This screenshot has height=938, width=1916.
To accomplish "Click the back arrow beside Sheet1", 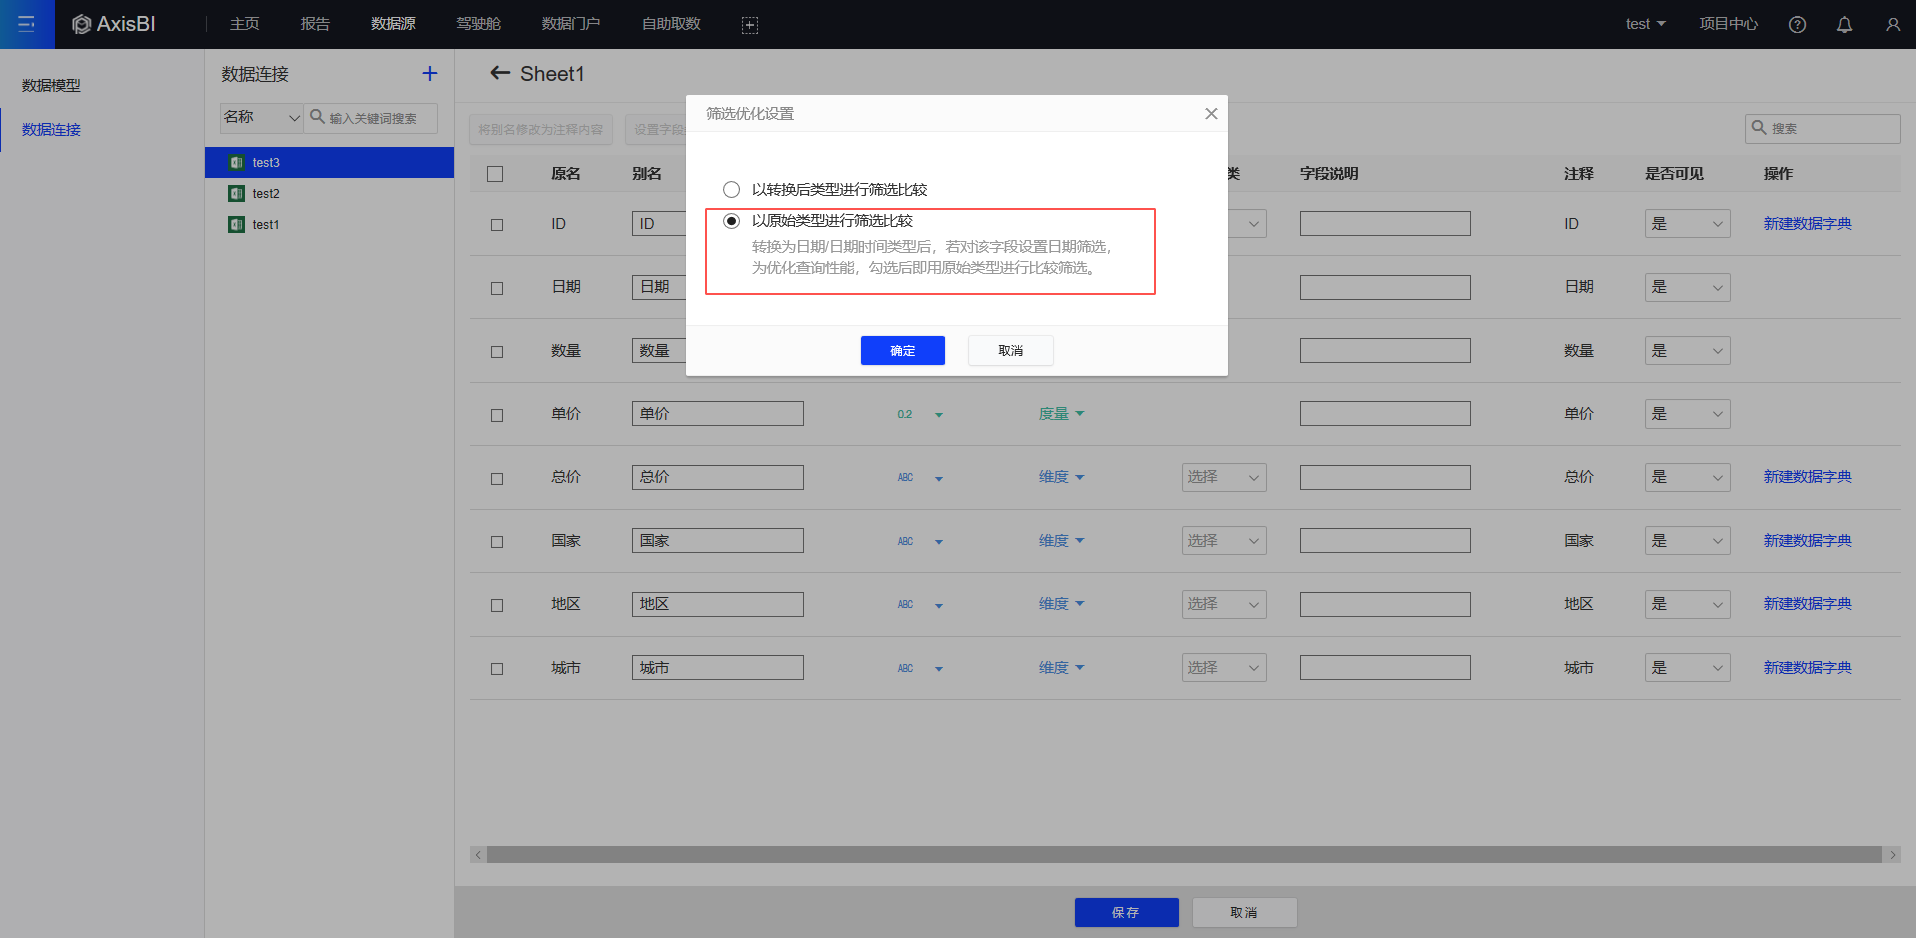I will [500, 73].
